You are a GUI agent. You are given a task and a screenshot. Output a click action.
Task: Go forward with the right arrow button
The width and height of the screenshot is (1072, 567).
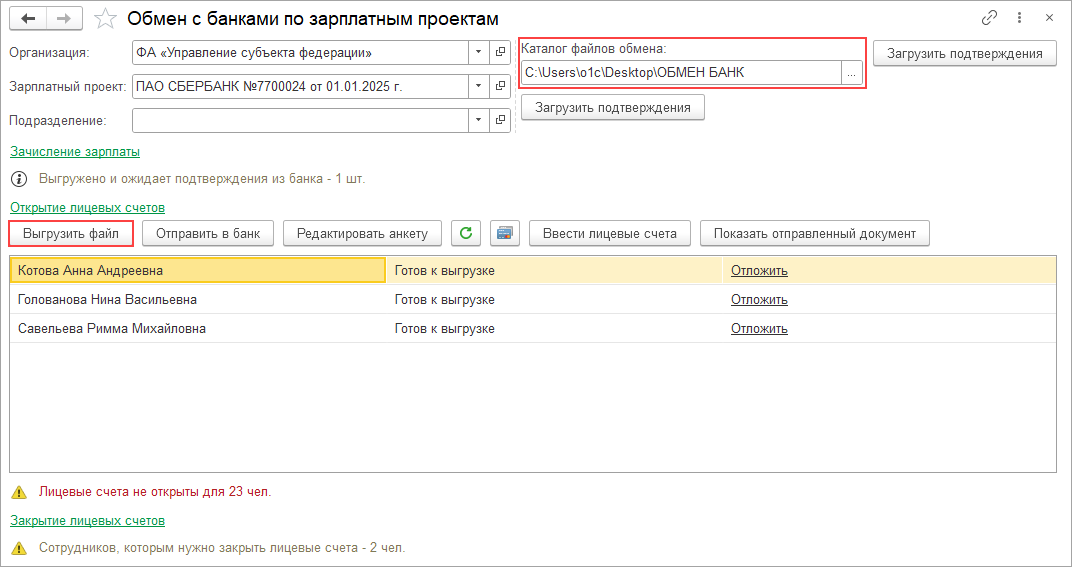click(64, 19)
